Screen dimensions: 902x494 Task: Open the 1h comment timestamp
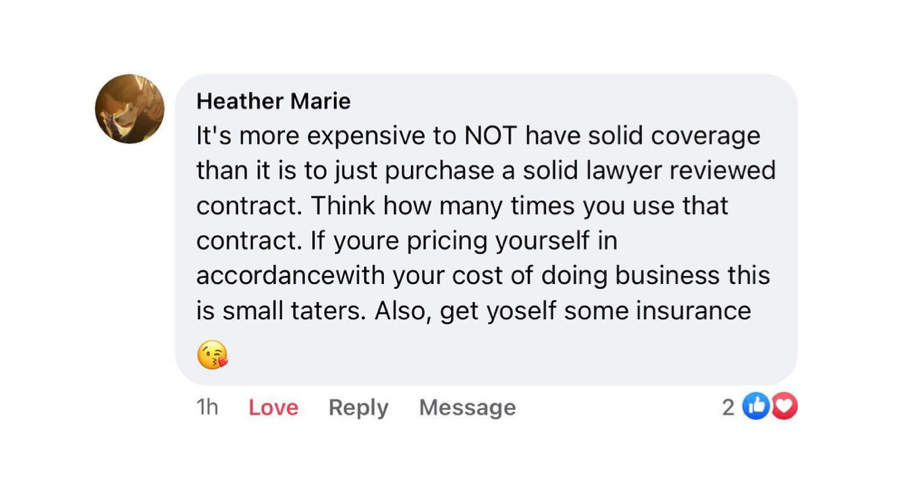coord(208,408)
